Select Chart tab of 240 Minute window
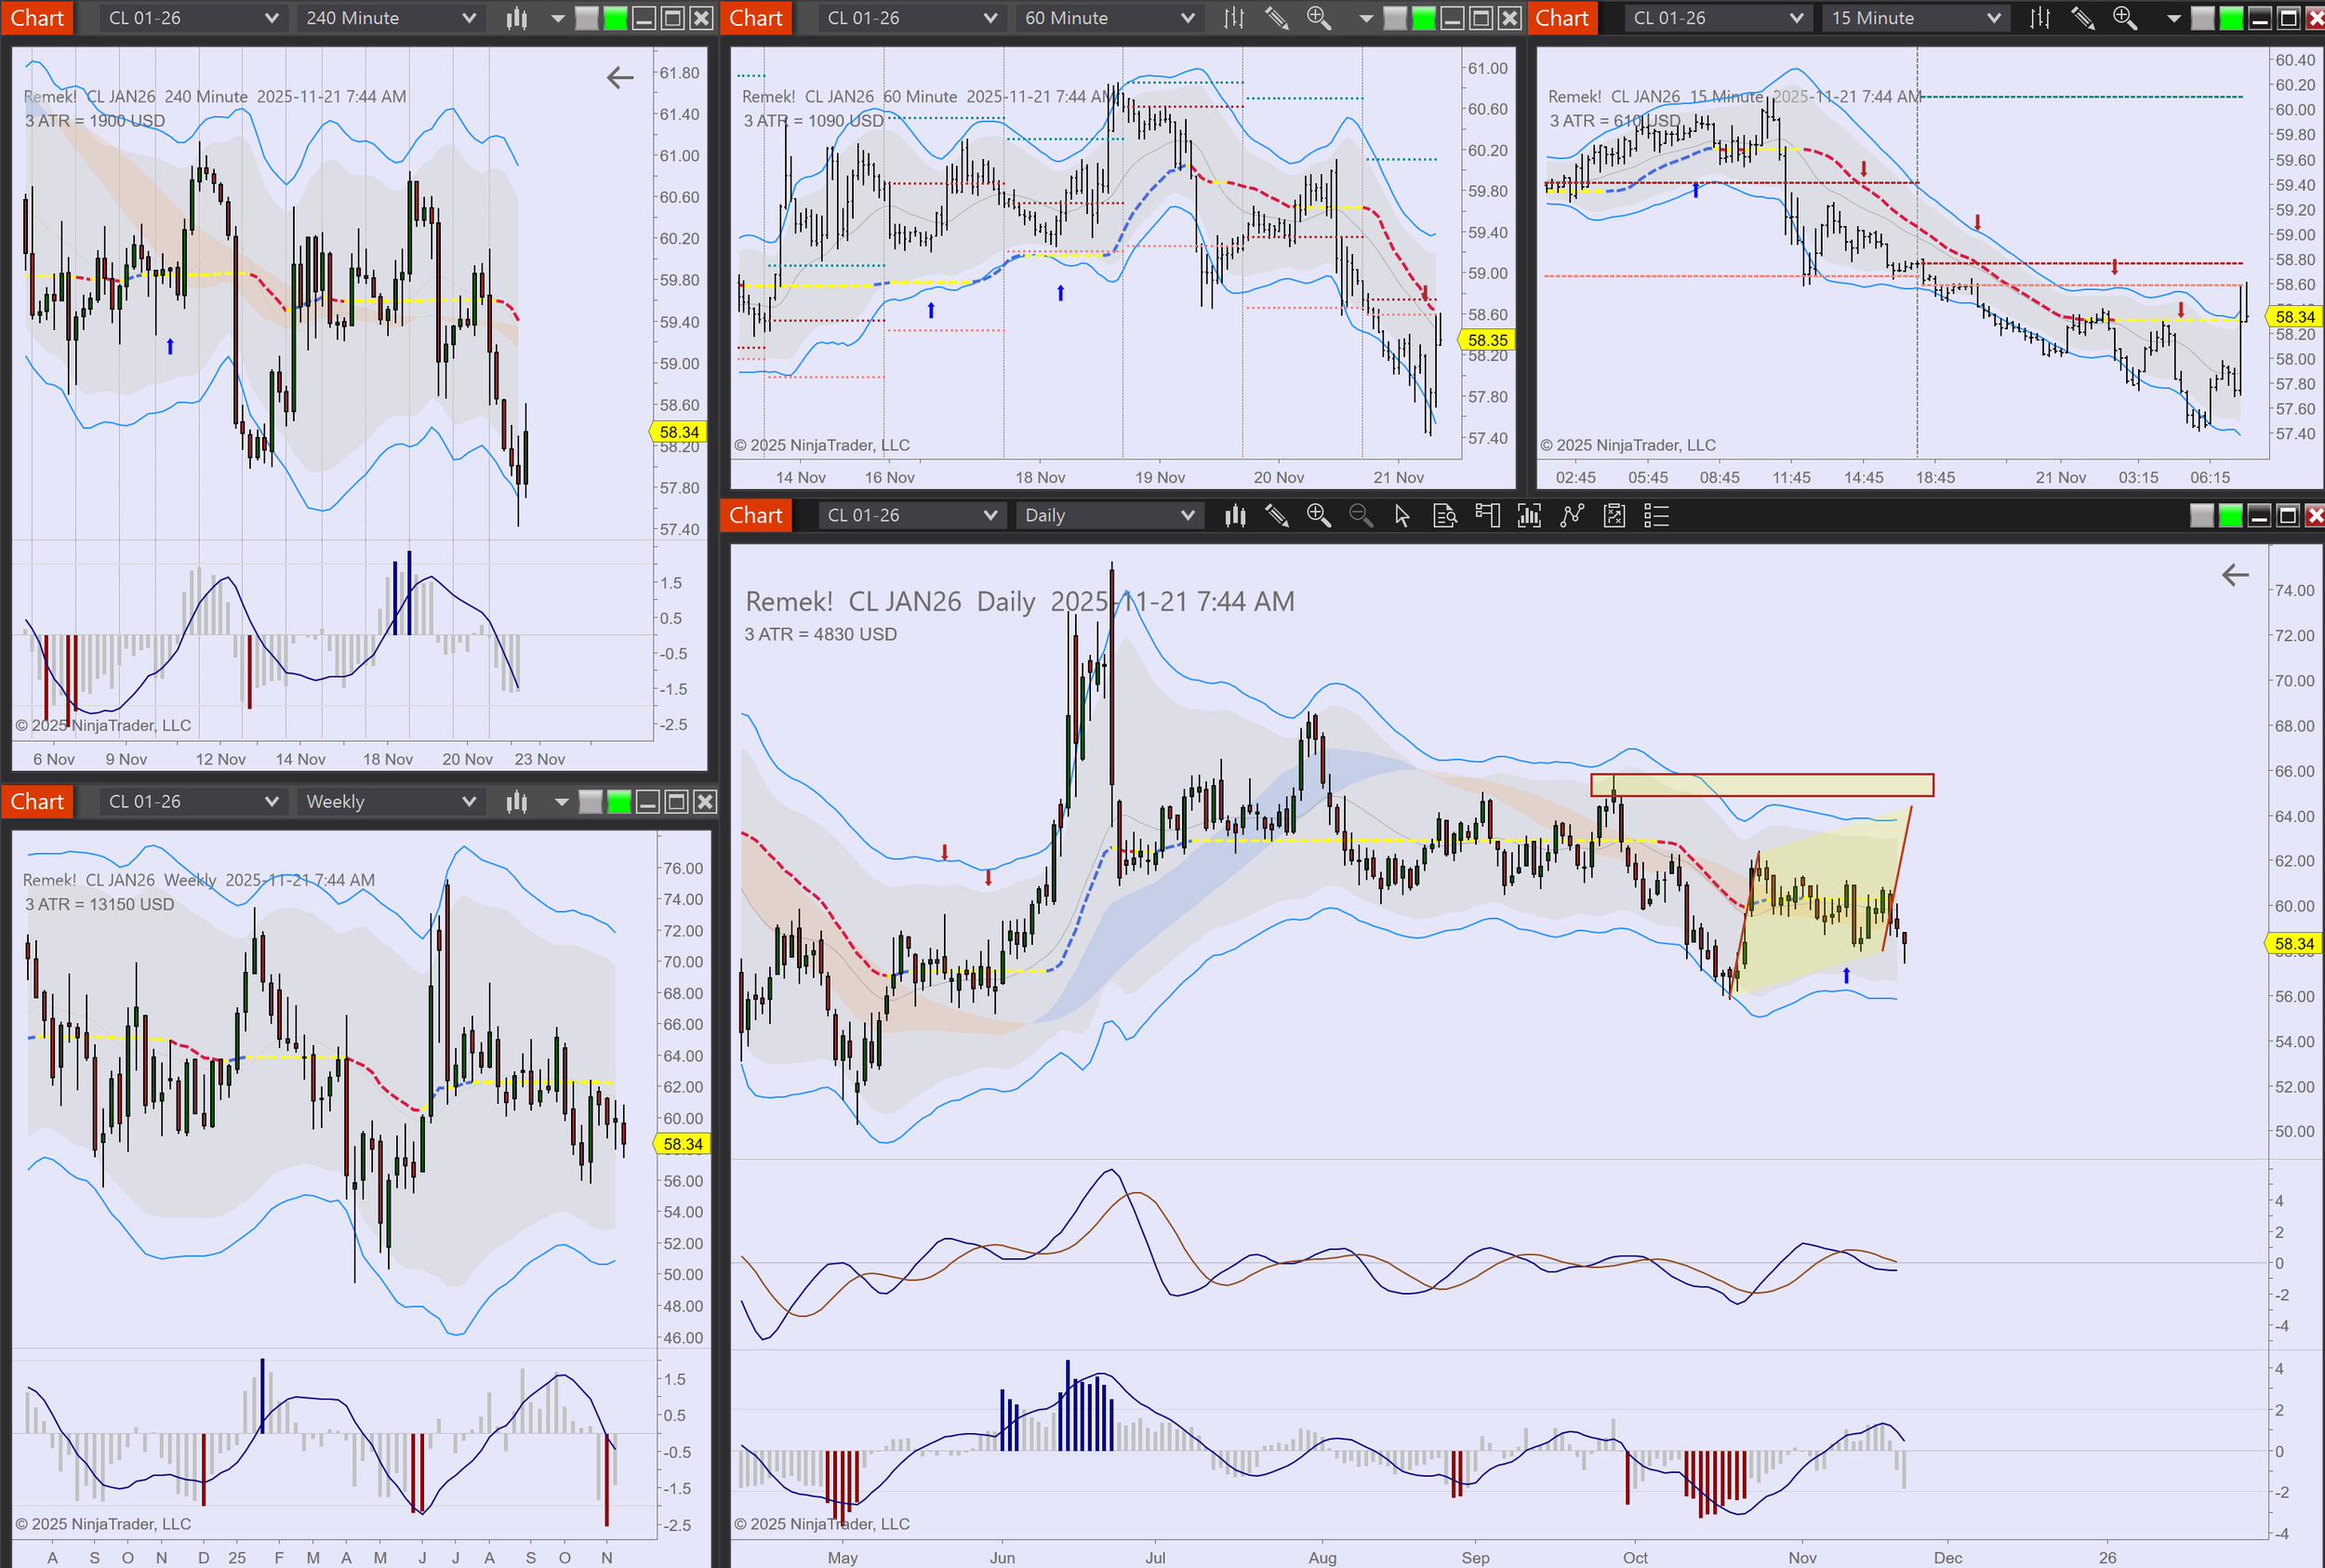This screenshot has width=2325, height=1568. pyautogui.click(x=37, y=18)
